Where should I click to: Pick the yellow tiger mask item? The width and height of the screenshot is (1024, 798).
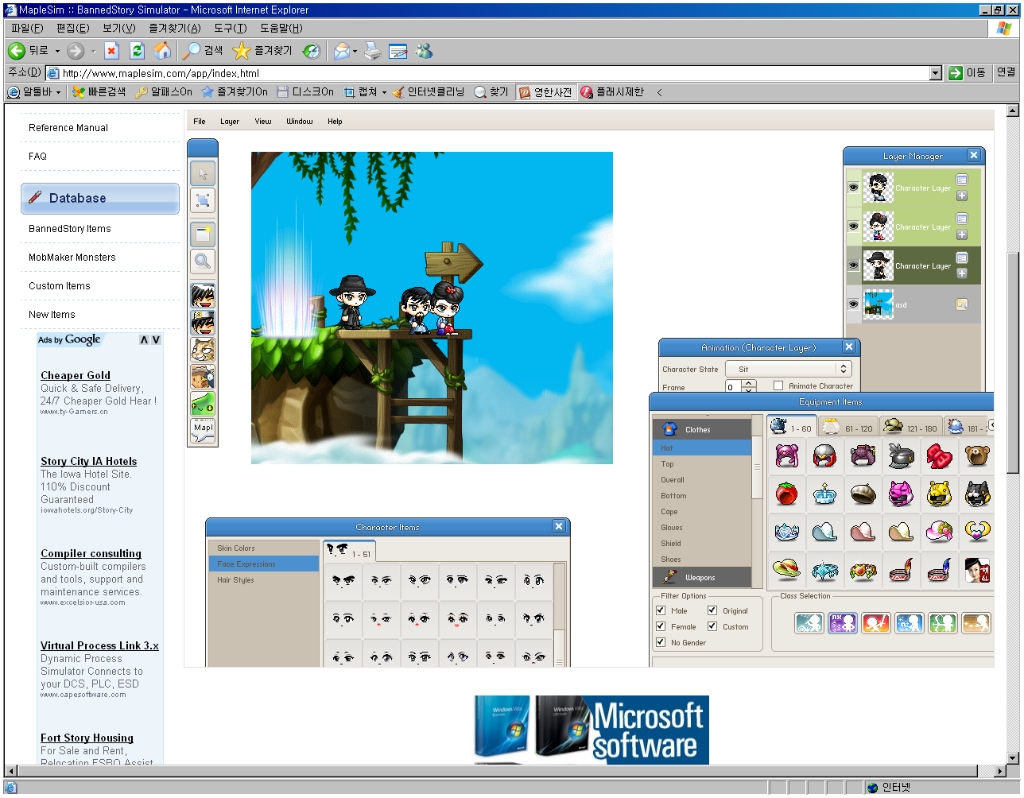[939, 494]
